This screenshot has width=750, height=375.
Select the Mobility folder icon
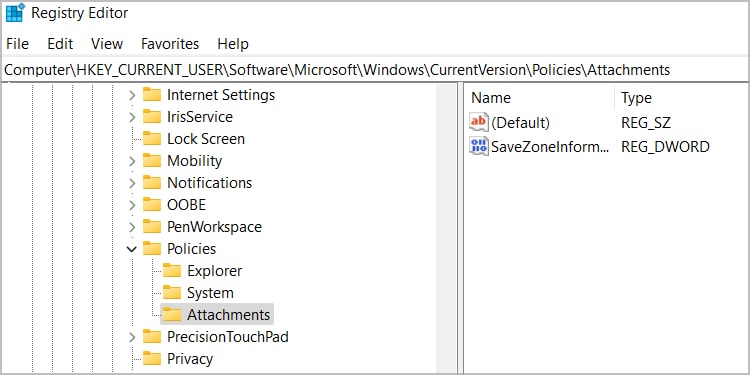pyautogui.click(x=152, y=161)
